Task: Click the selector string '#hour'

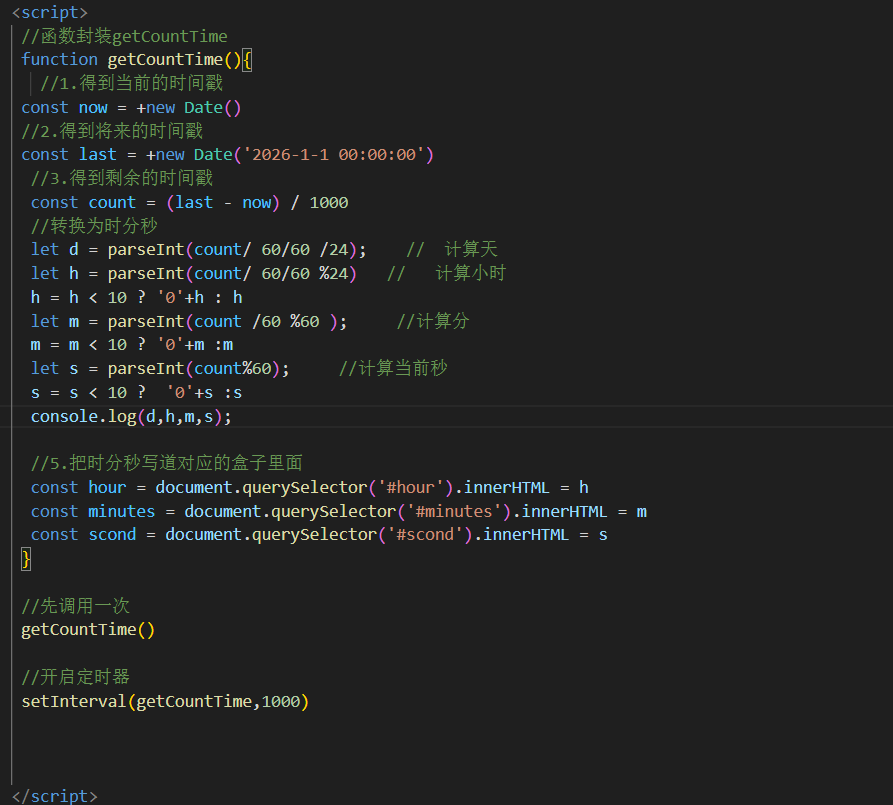Action: click(x=411, y=488)
